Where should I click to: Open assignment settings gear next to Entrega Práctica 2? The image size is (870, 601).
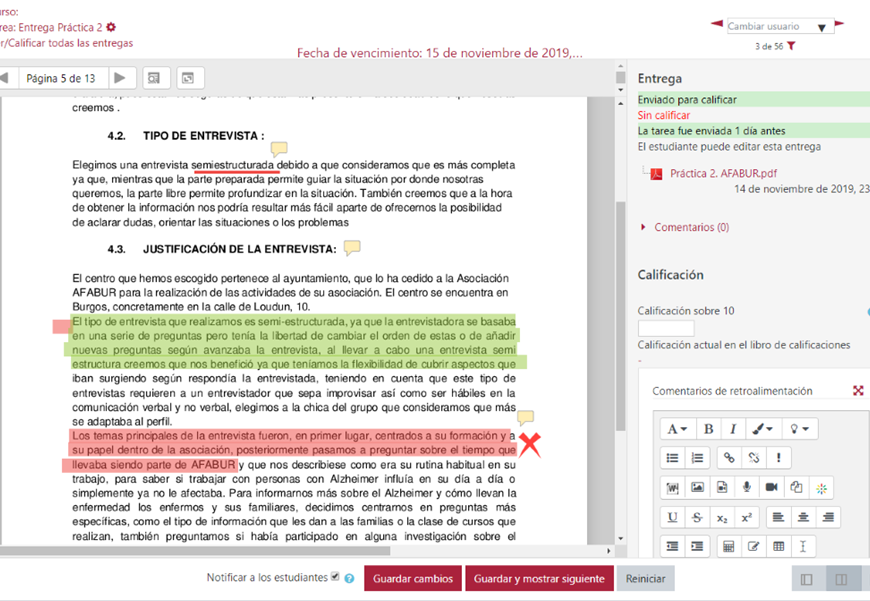(111, 27)
